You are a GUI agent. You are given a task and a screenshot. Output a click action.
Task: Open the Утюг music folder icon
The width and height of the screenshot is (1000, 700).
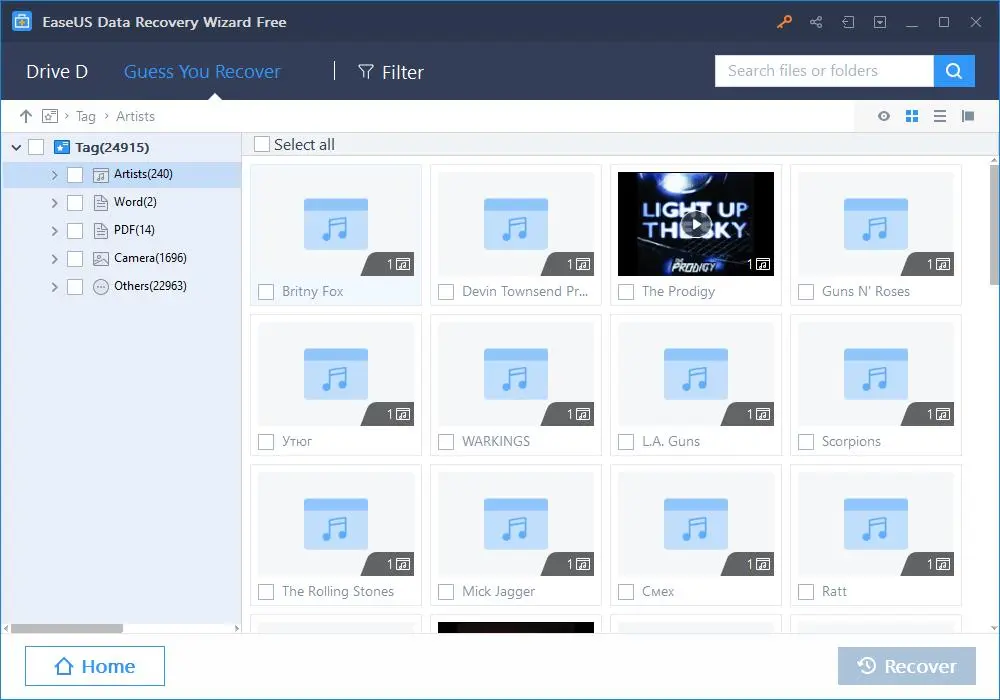click(x=336, y=374)
